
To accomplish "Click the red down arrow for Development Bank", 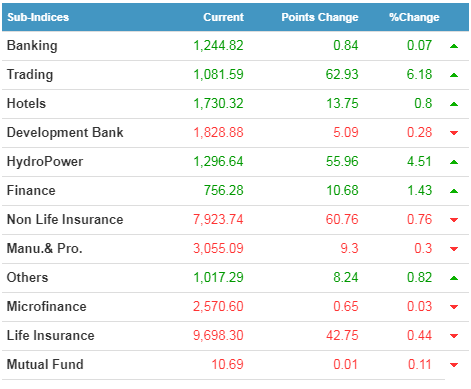I will point(454,133).
